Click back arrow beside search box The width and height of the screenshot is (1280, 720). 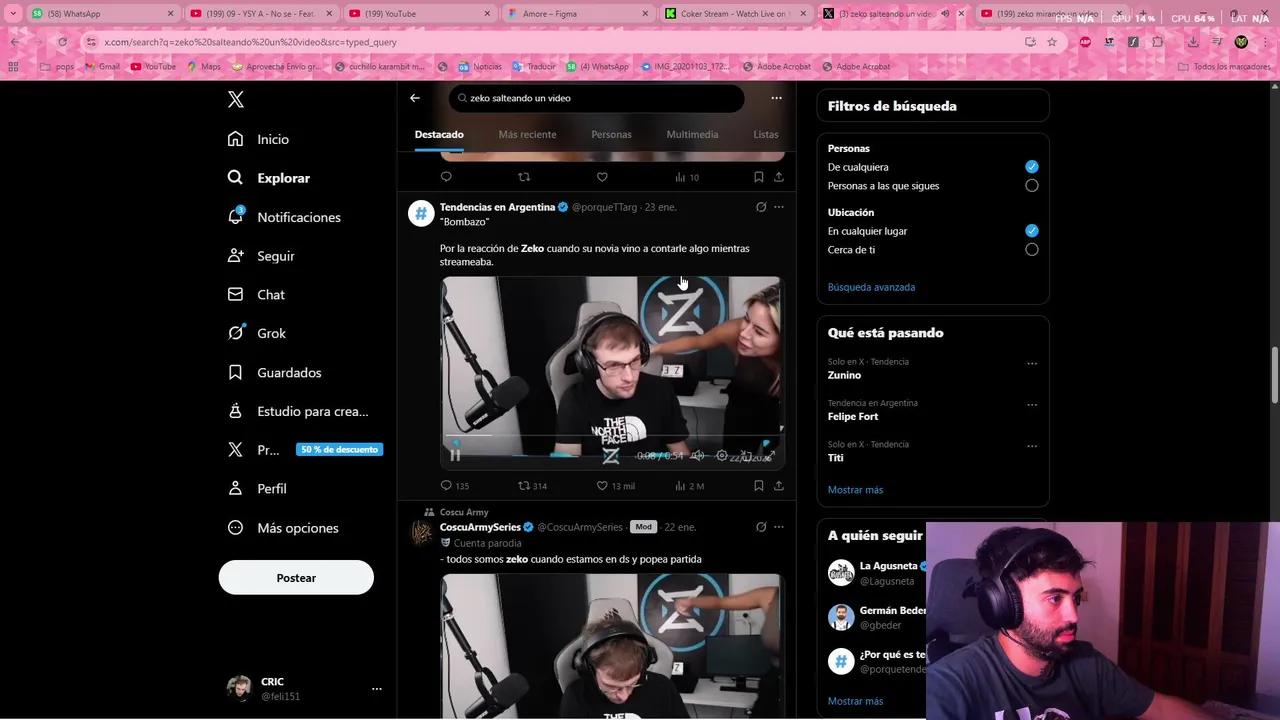[415, 98]
